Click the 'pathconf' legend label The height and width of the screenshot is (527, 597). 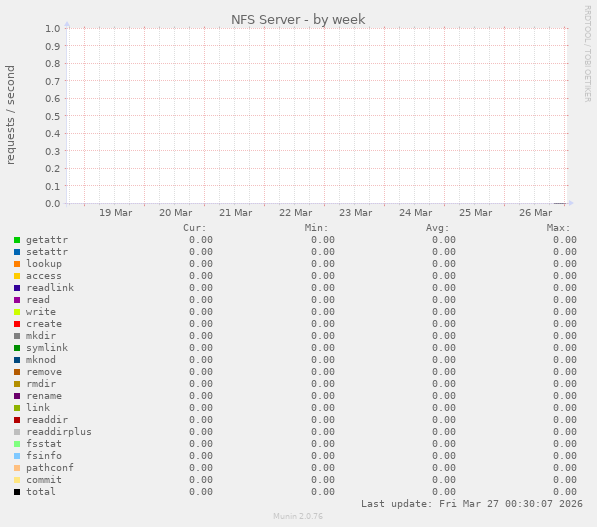[x=50, y=468]
